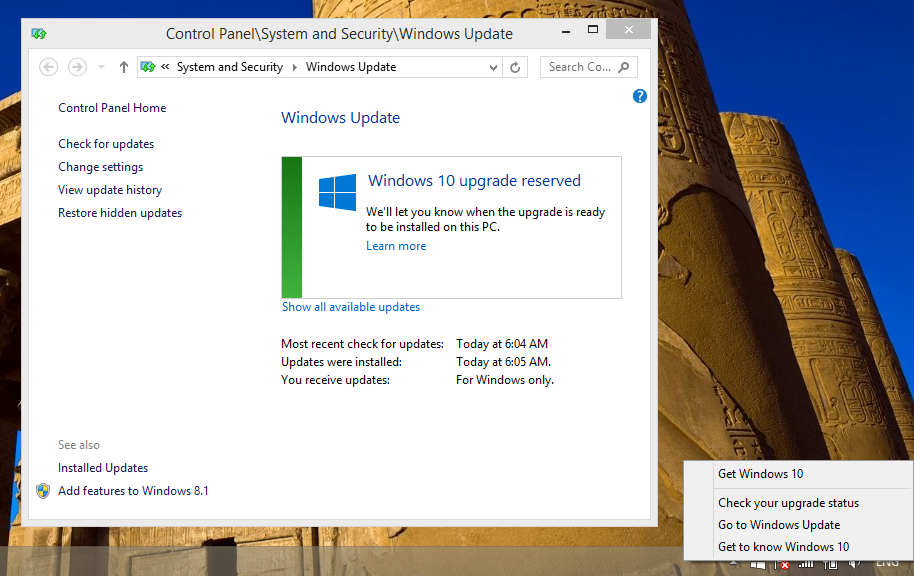Viewport: 914px width, 576px height.
Task: Open Restore hidden updates
Action: pyautogui.click(x=120, y=213)
